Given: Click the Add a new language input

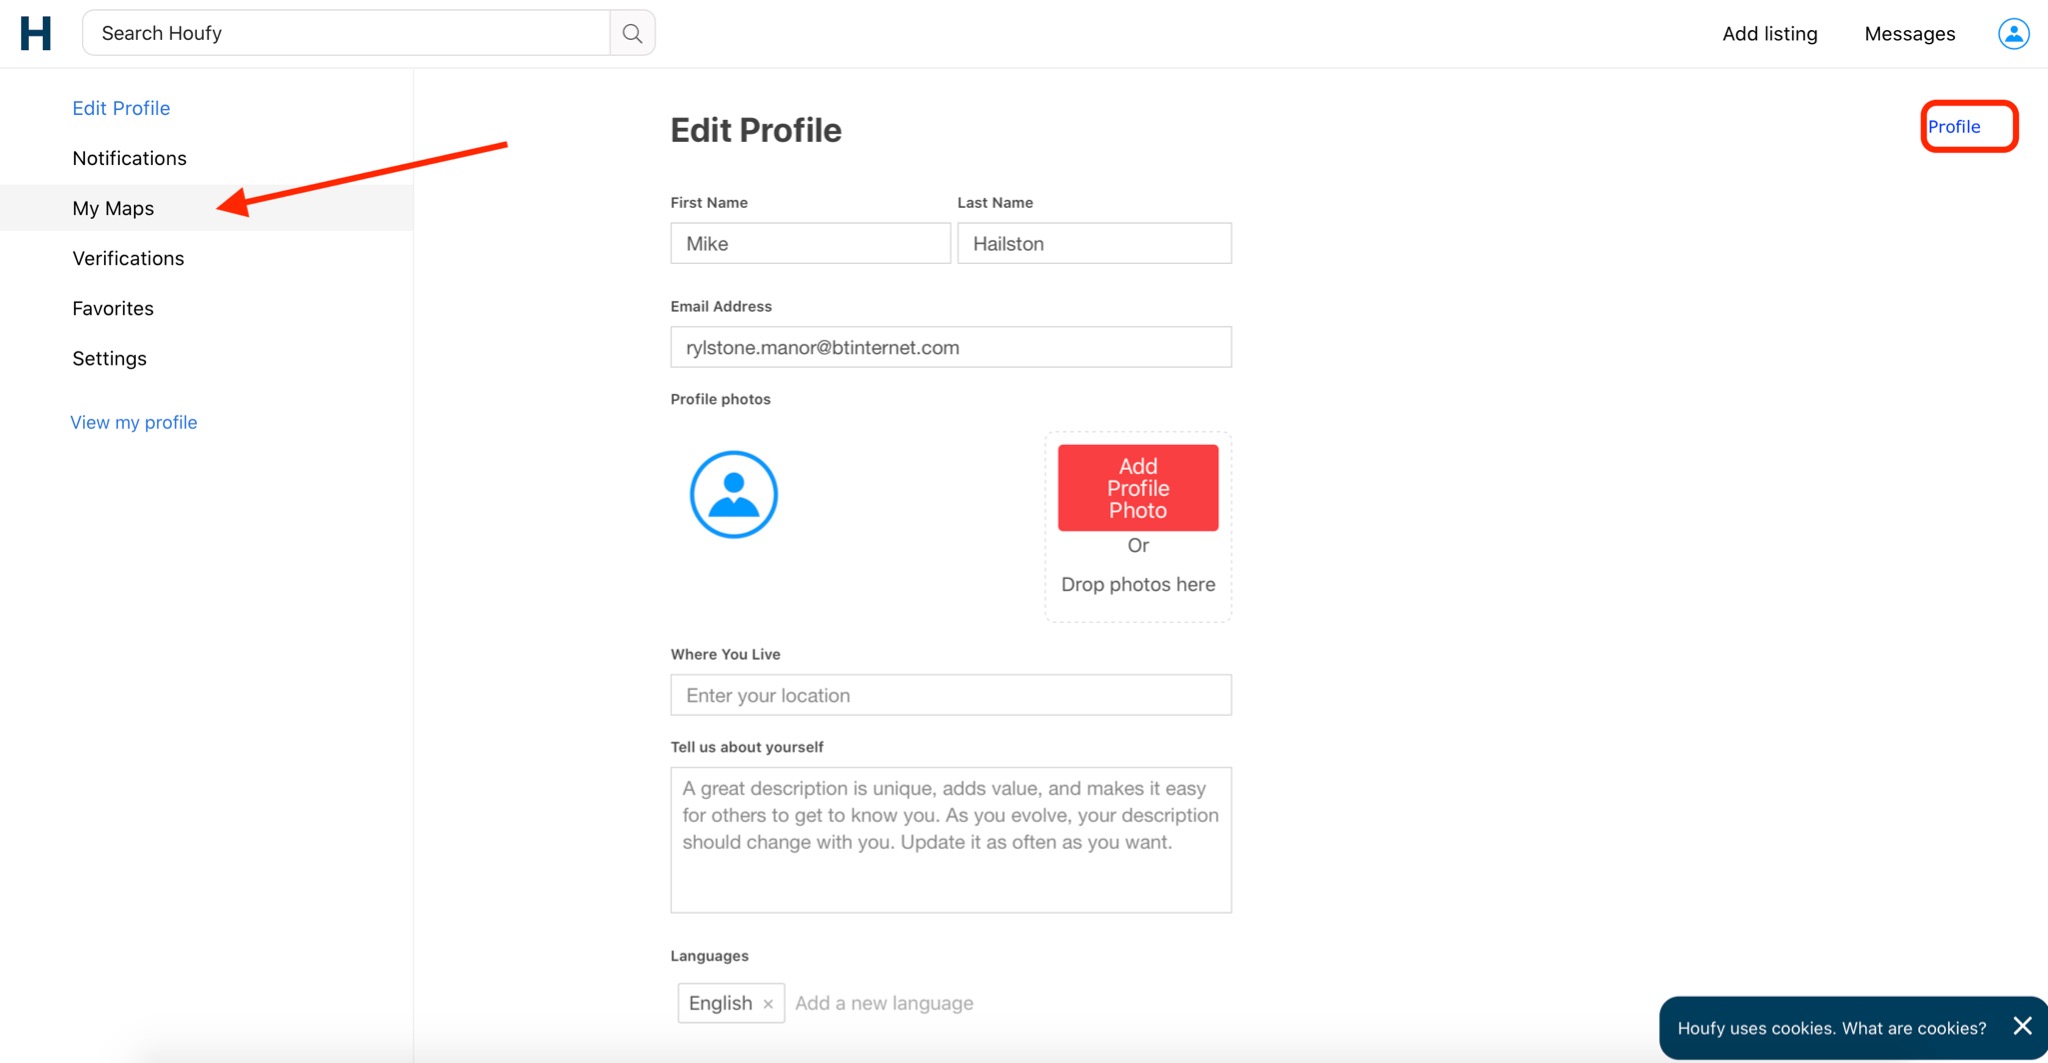Looking at the screenshot, I should tap(884, 1003).
